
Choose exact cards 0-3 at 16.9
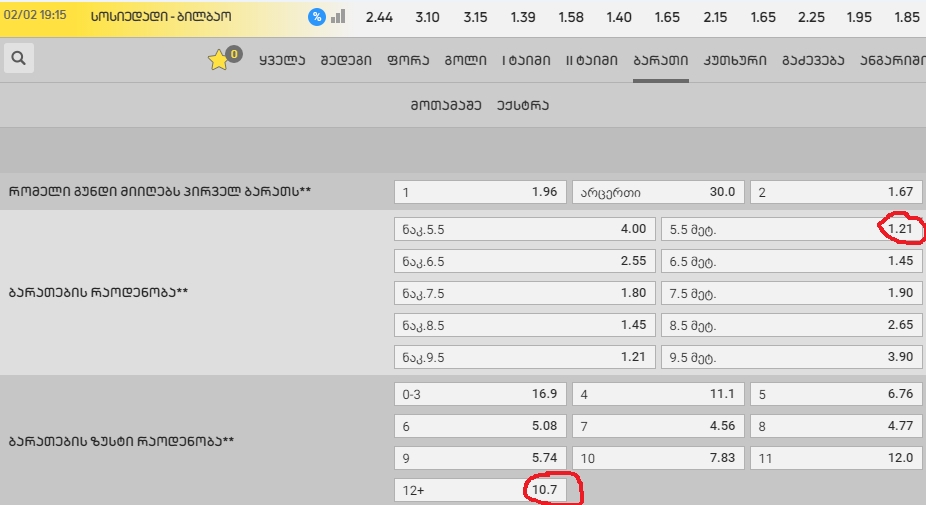coord(480,394)
